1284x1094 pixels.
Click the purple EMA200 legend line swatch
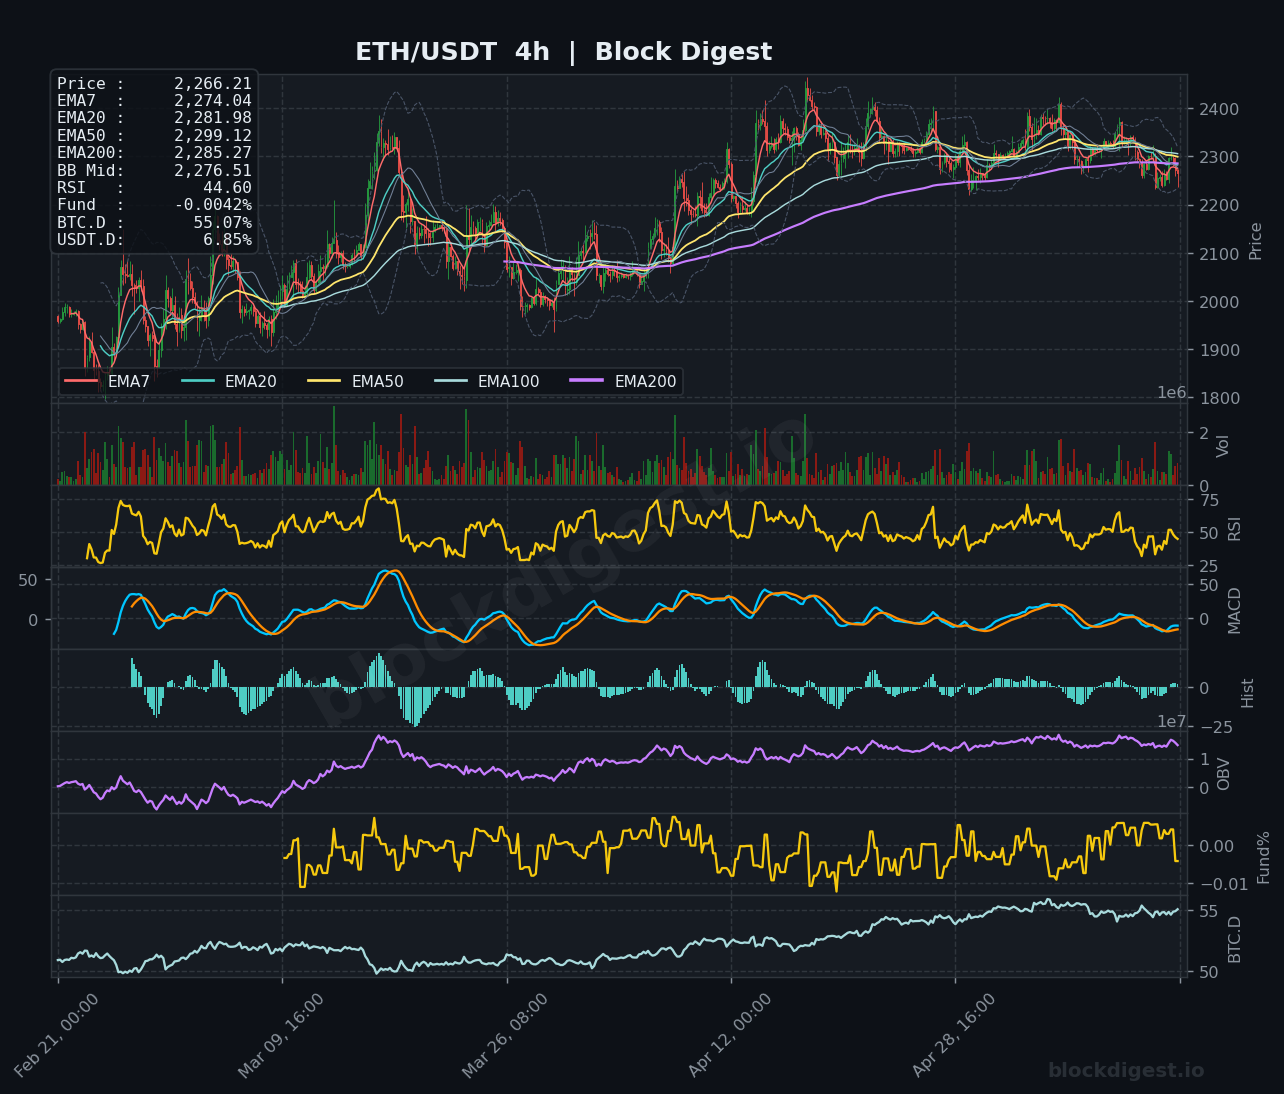coord(588,381)
